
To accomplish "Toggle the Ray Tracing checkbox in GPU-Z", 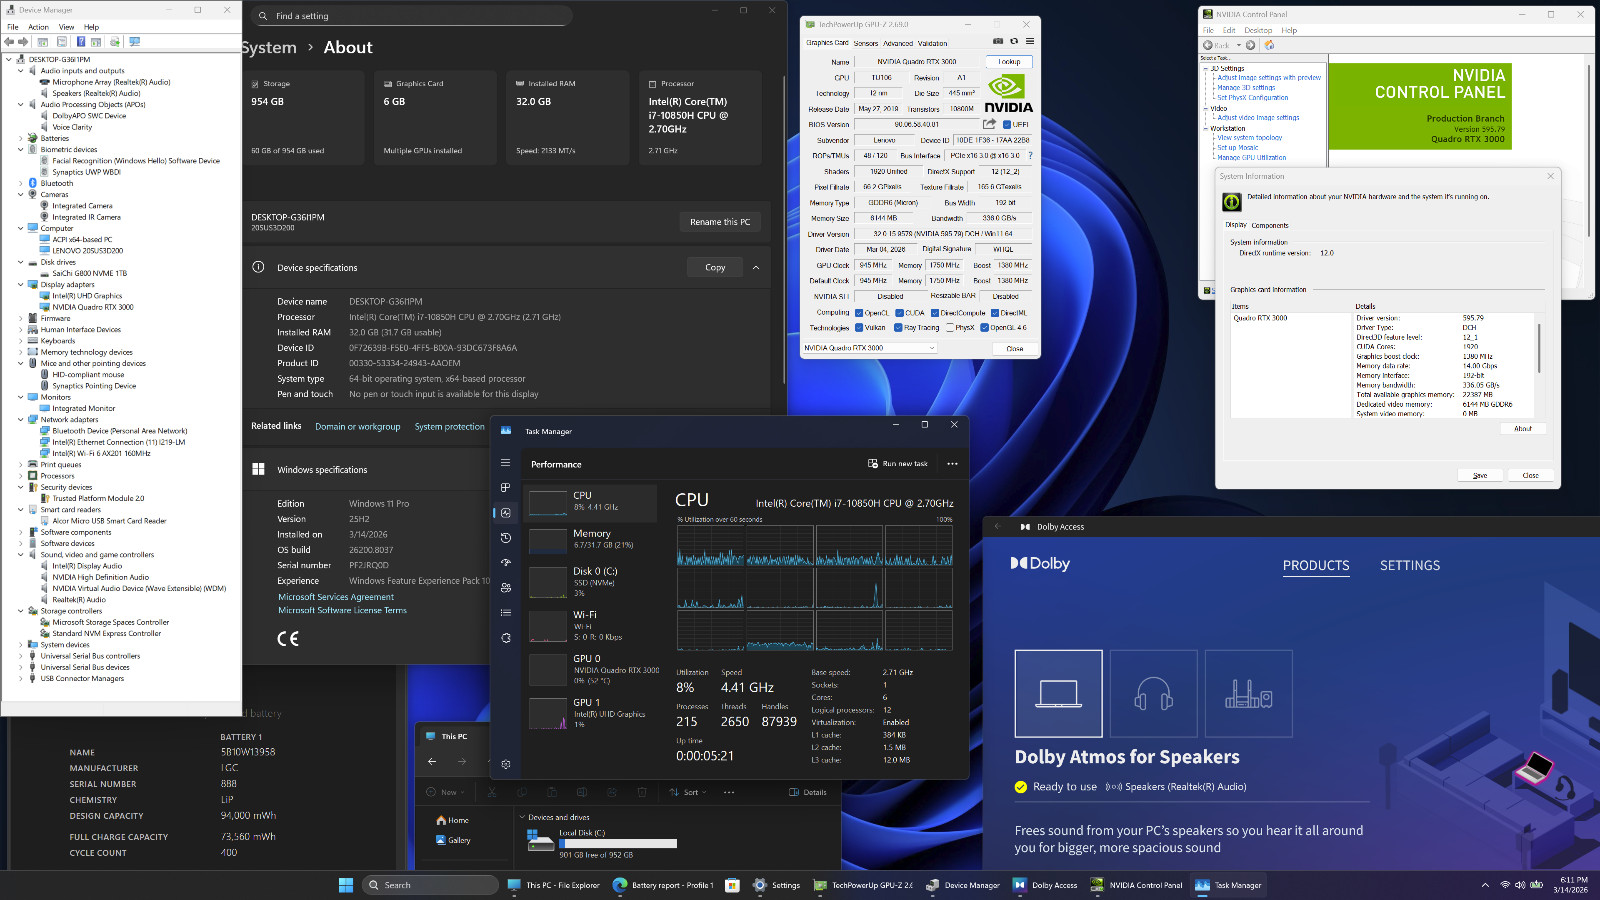I will 898,328.
